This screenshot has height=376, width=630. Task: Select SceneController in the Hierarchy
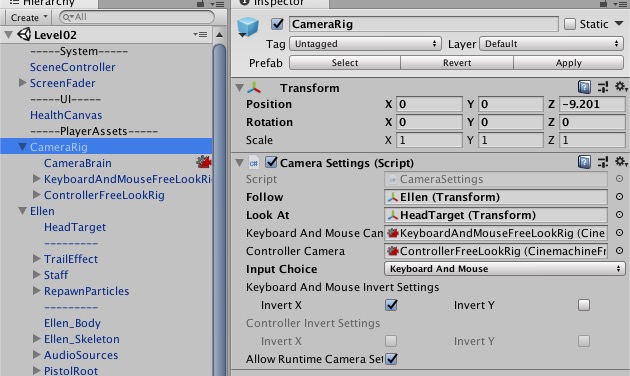click(x=72, y=67)
